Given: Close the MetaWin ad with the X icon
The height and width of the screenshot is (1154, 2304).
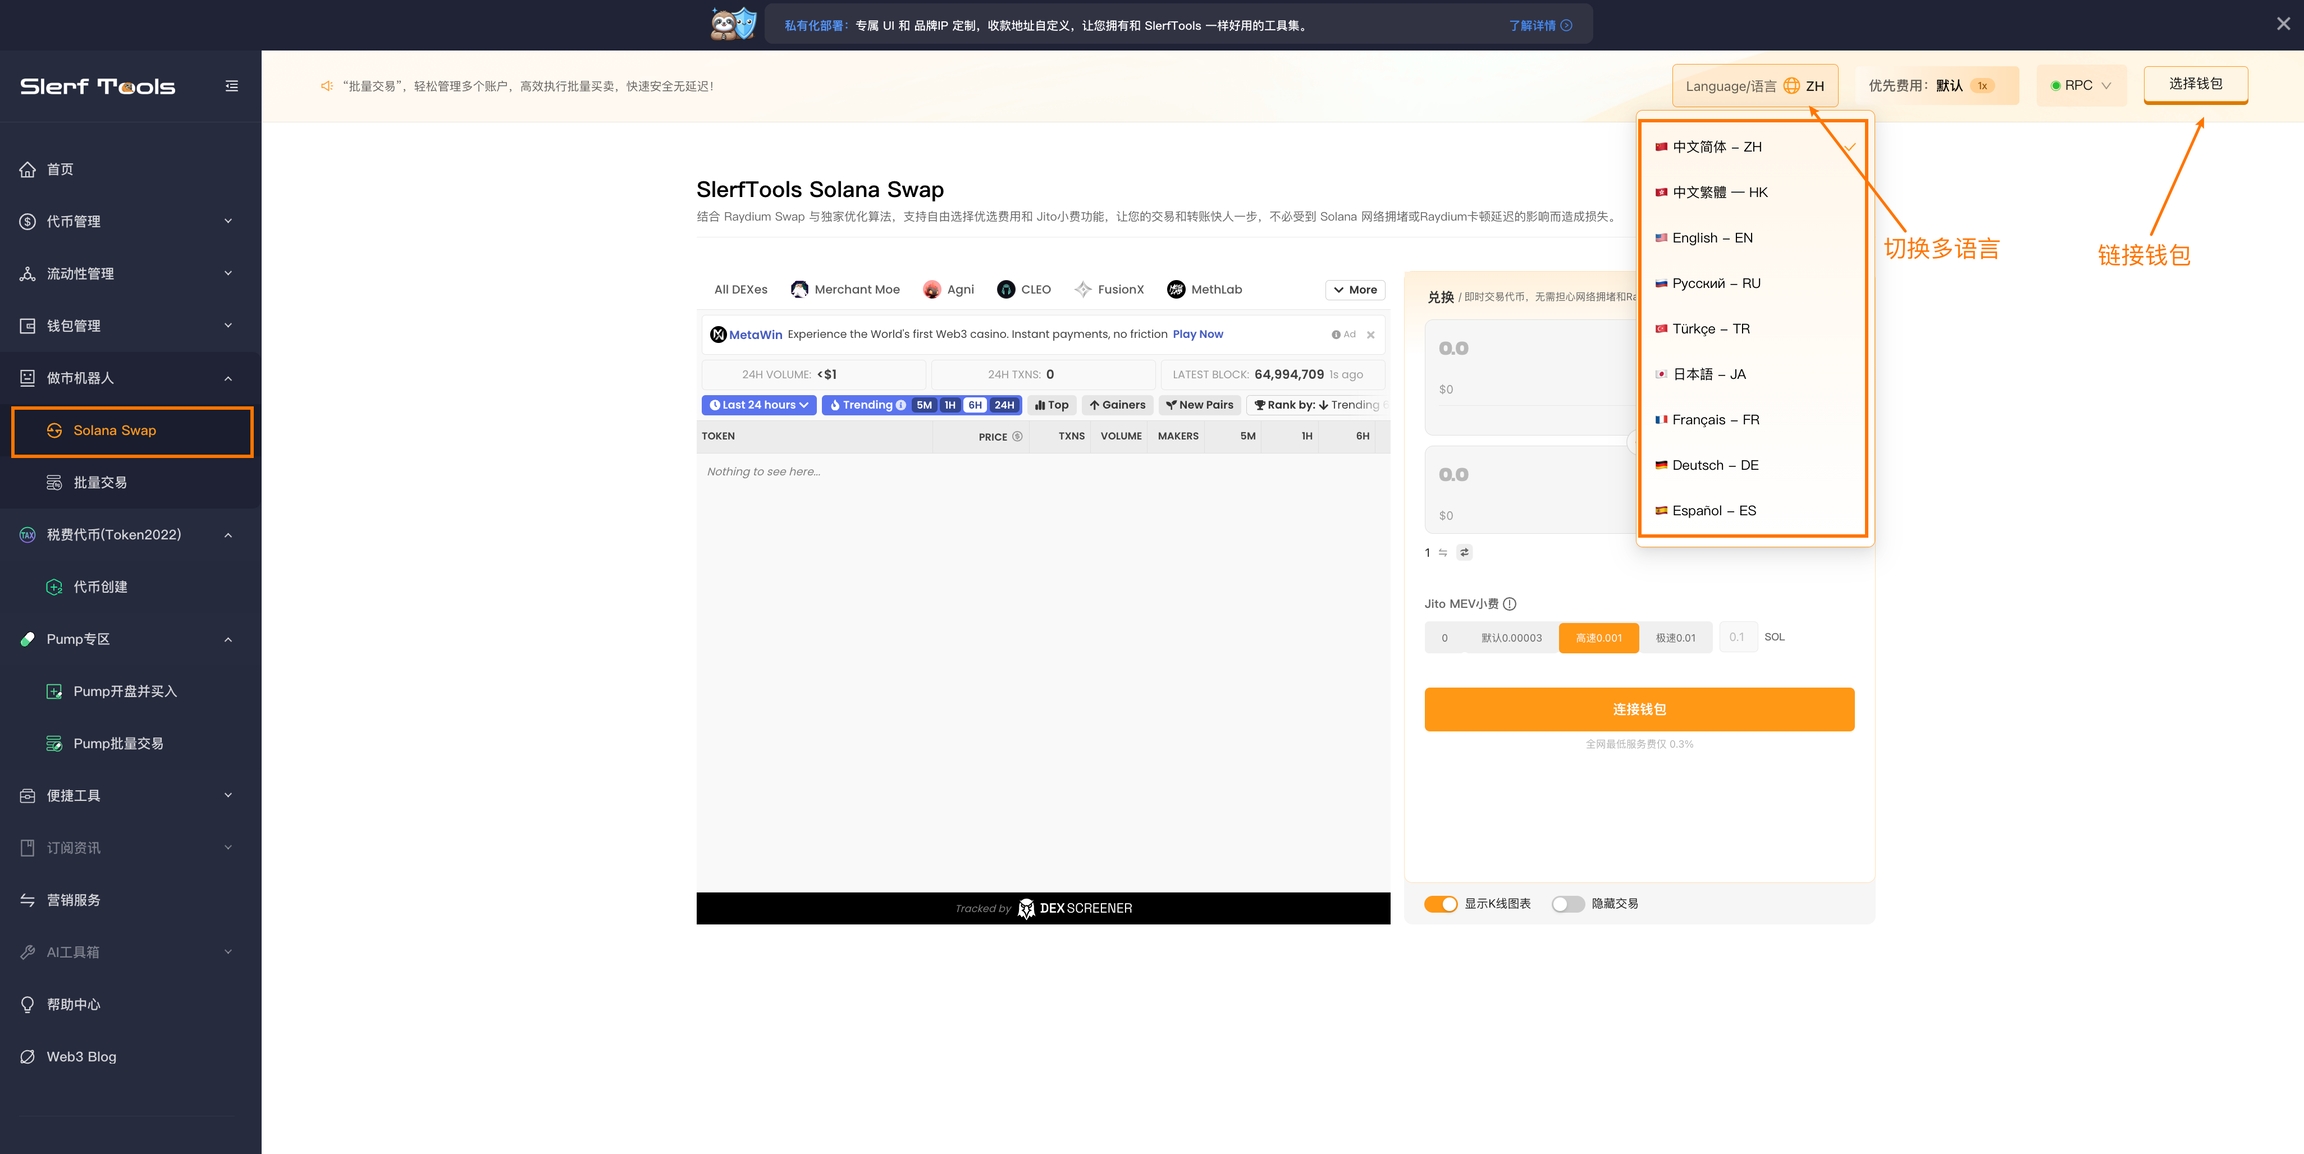Looking at the screenshot, I should tap(1371, 335).
